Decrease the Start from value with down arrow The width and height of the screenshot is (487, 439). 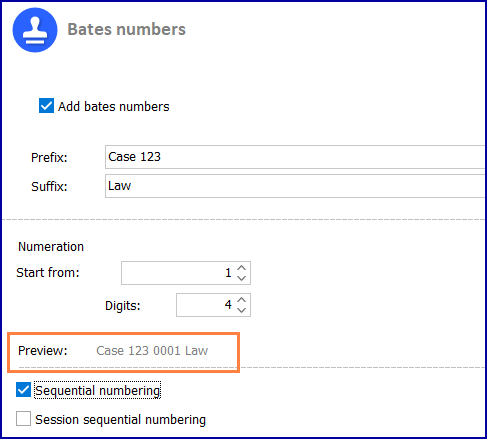pyautogui.click(x=242, y=278)
